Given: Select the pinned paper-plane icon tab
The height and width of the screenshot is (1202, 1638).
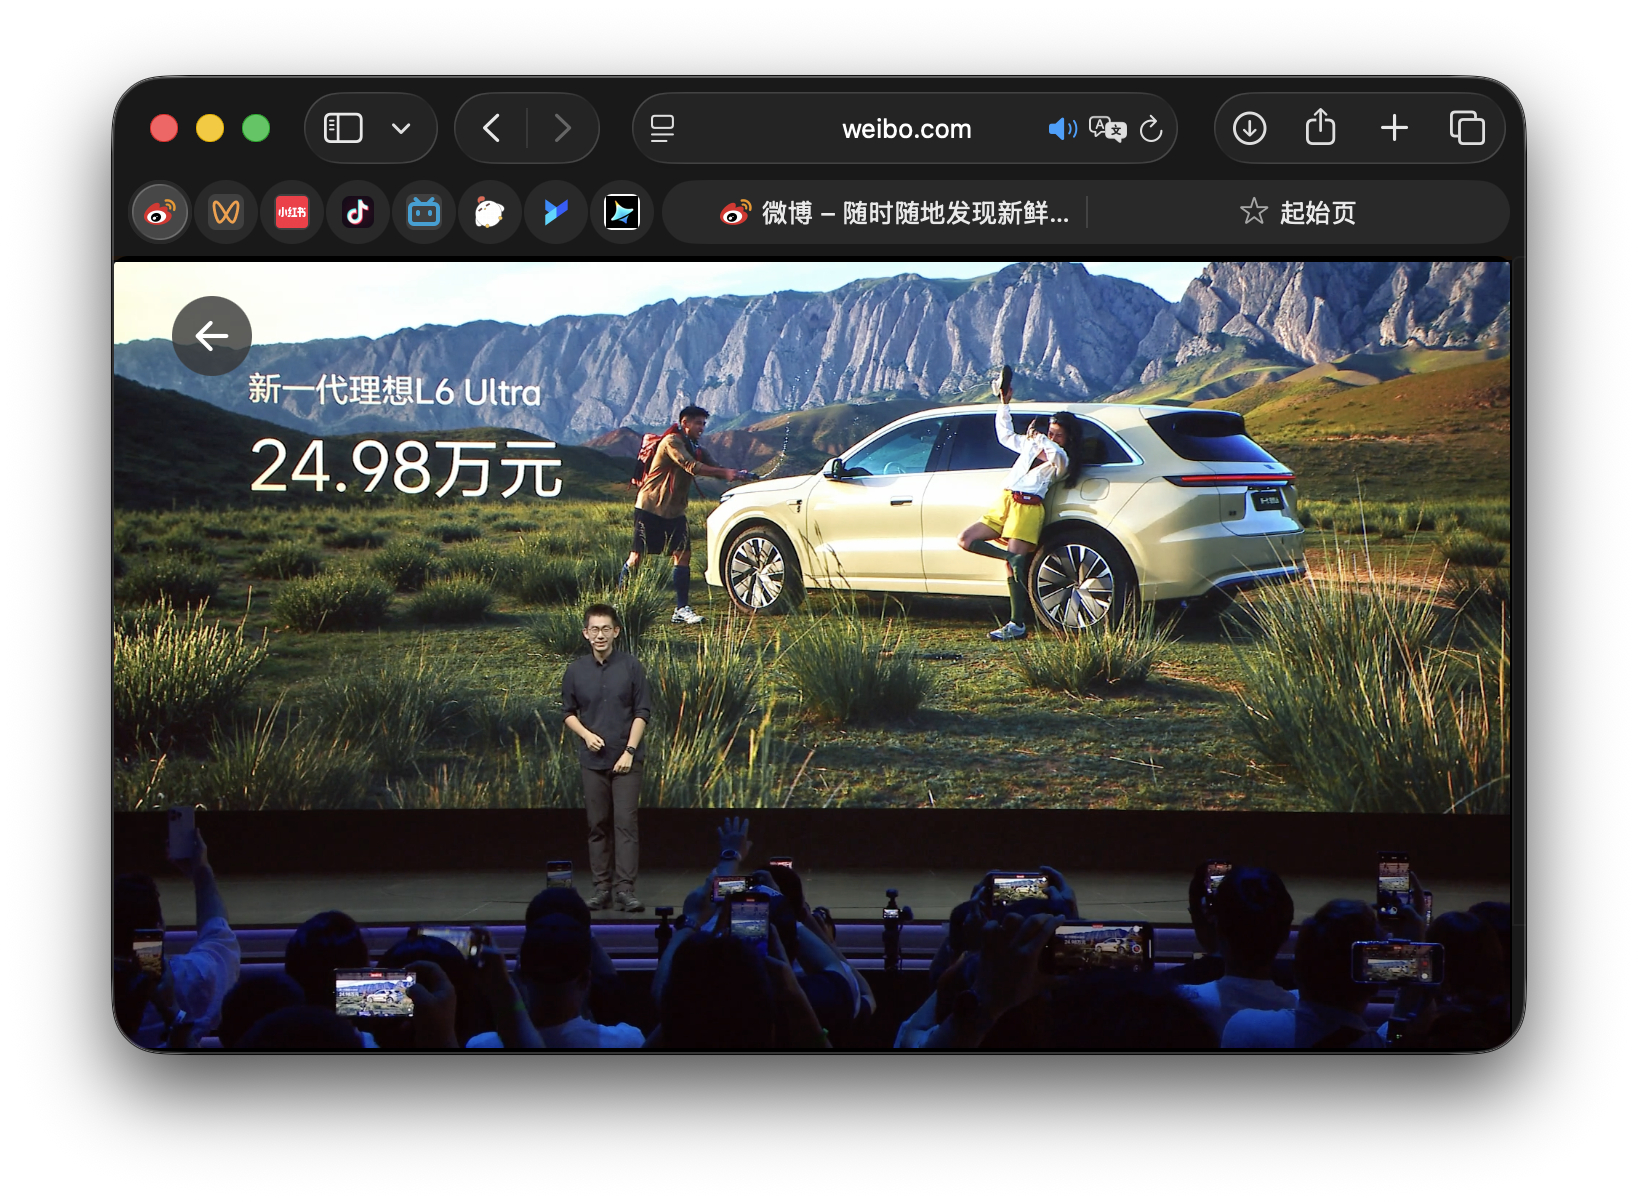Looking at the screenshot, I should point(622,212).
